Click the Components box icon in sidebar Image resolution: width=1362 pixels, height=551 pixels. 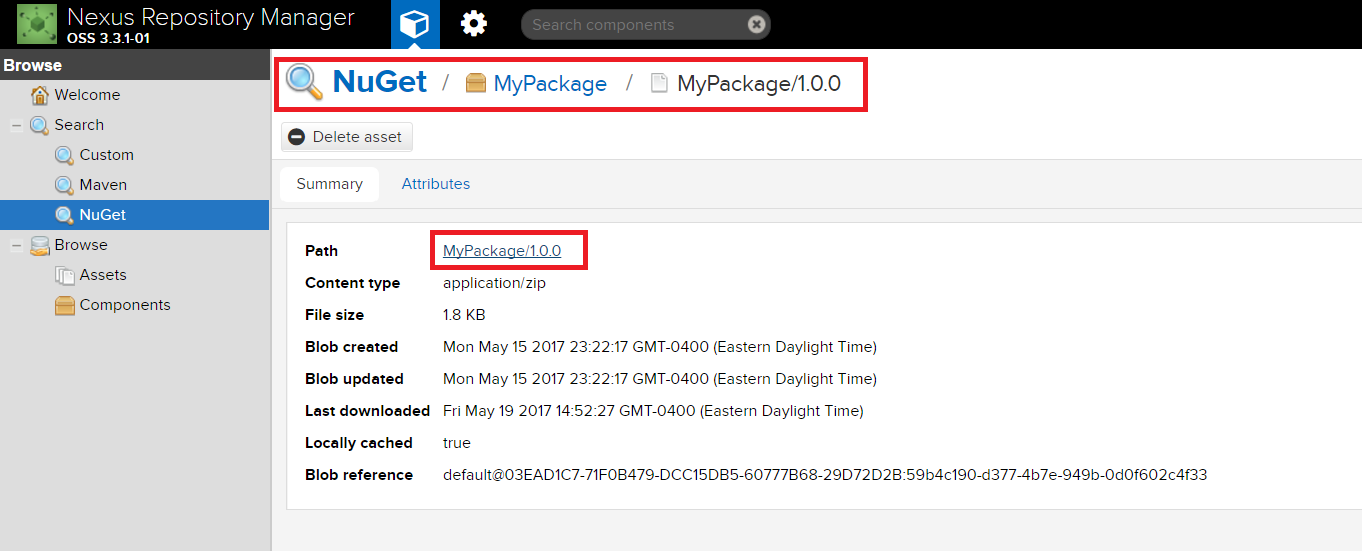tap(64, 305)
